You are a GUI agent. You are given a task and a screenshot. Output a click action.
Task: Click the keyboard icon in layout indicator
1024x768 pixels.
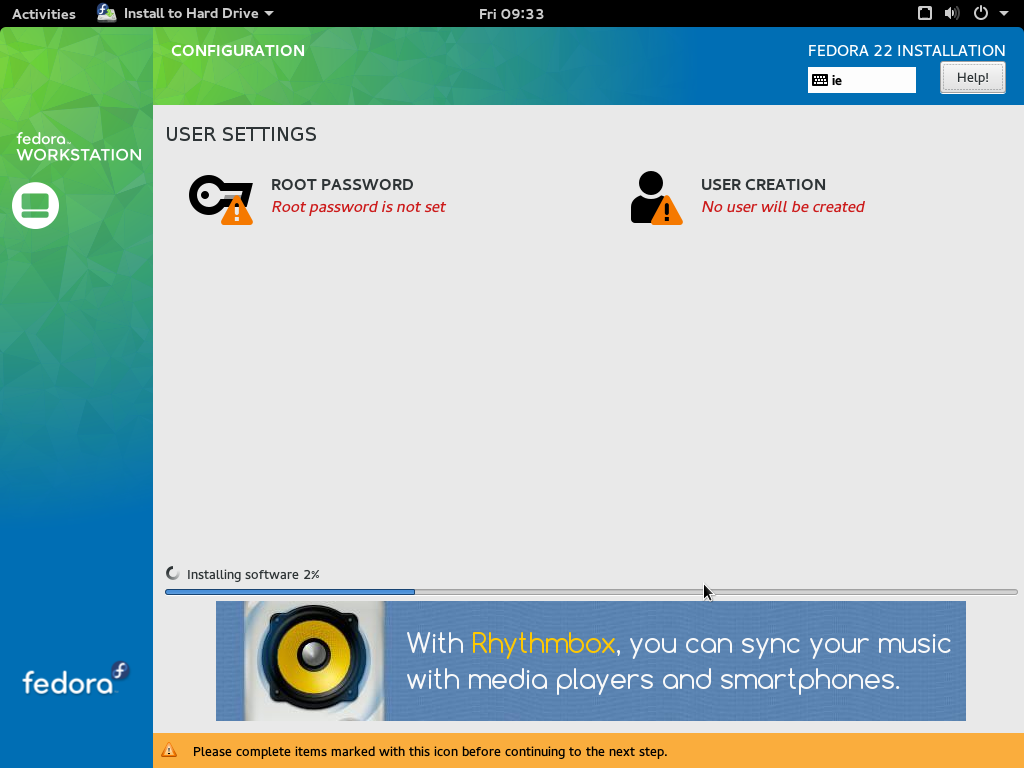[x=820, y=80]
